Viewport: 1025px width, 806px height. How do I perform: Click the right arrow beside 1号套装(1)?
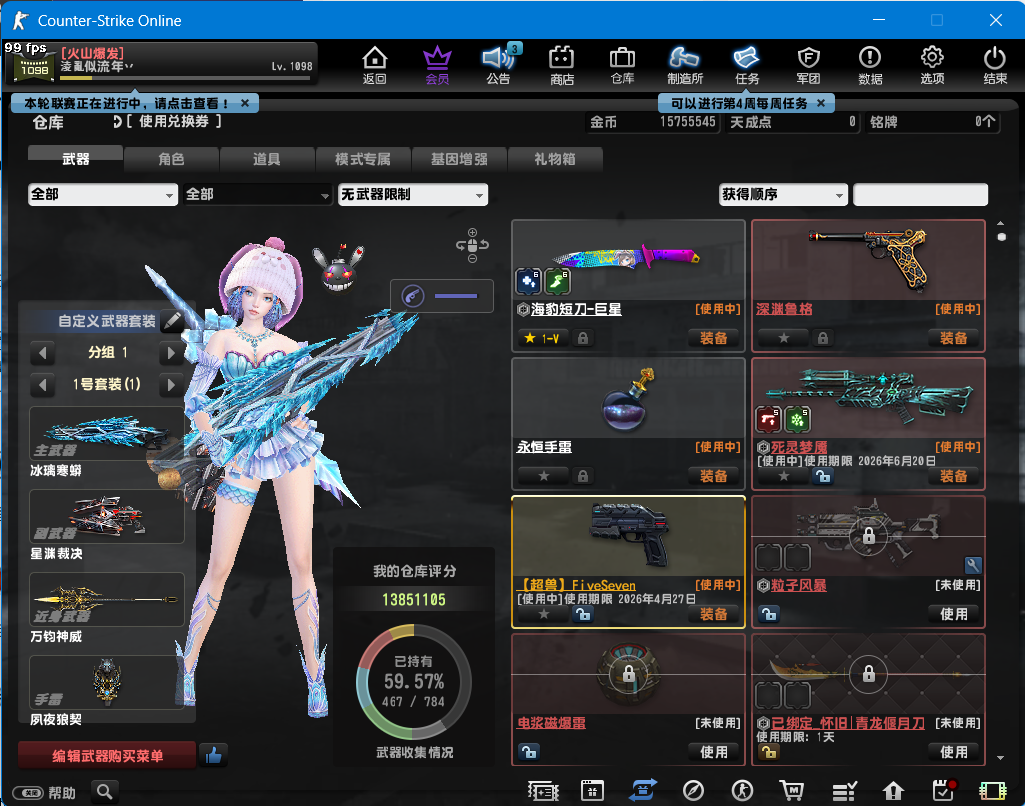171,384
